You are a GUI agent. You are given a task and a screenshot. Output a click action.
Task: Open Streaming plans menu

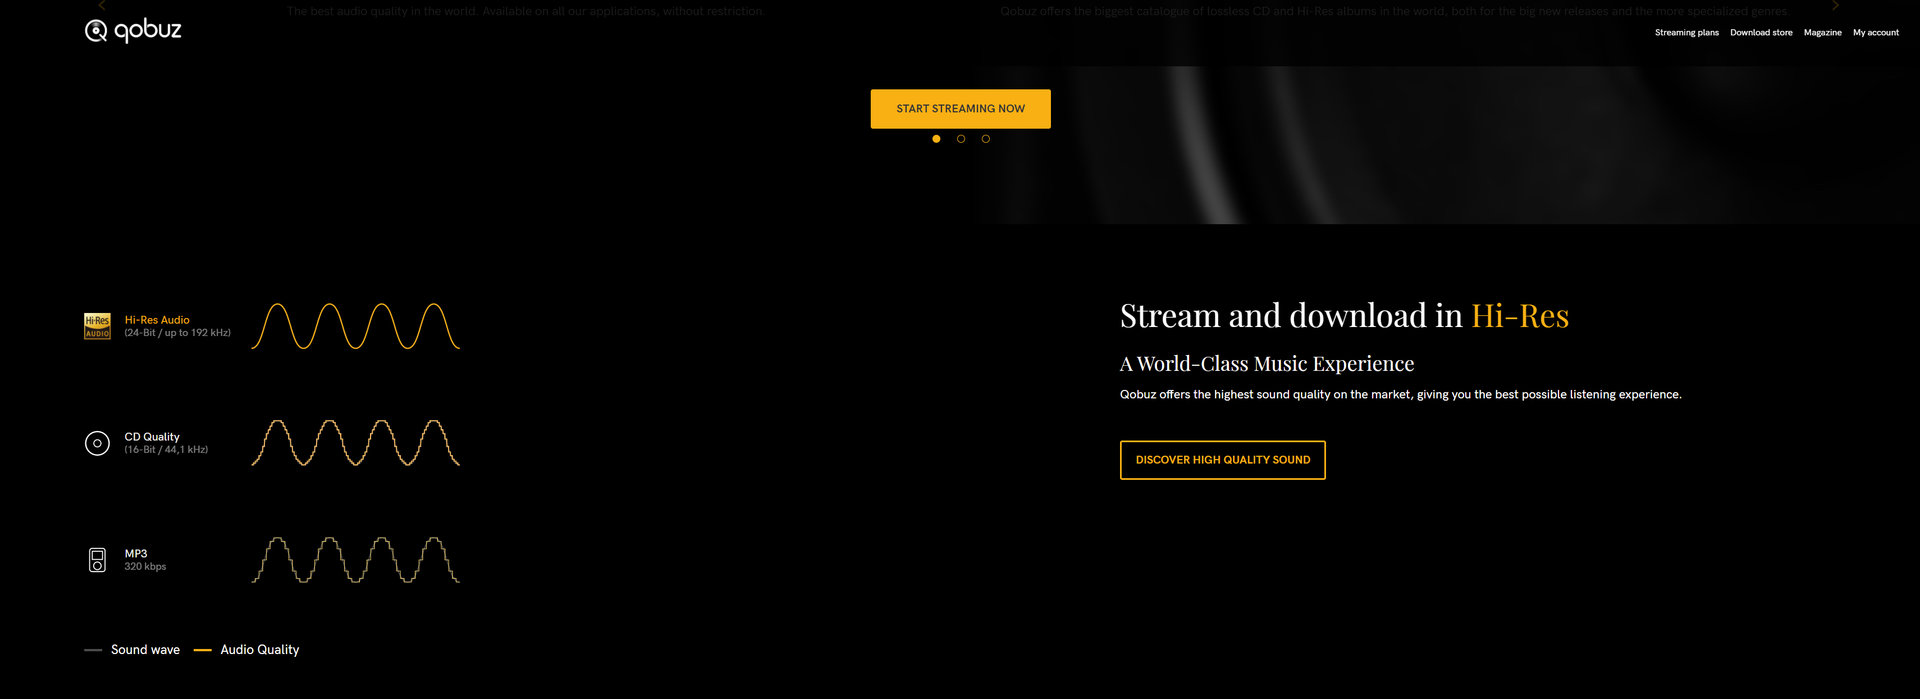click(1686, 33)
